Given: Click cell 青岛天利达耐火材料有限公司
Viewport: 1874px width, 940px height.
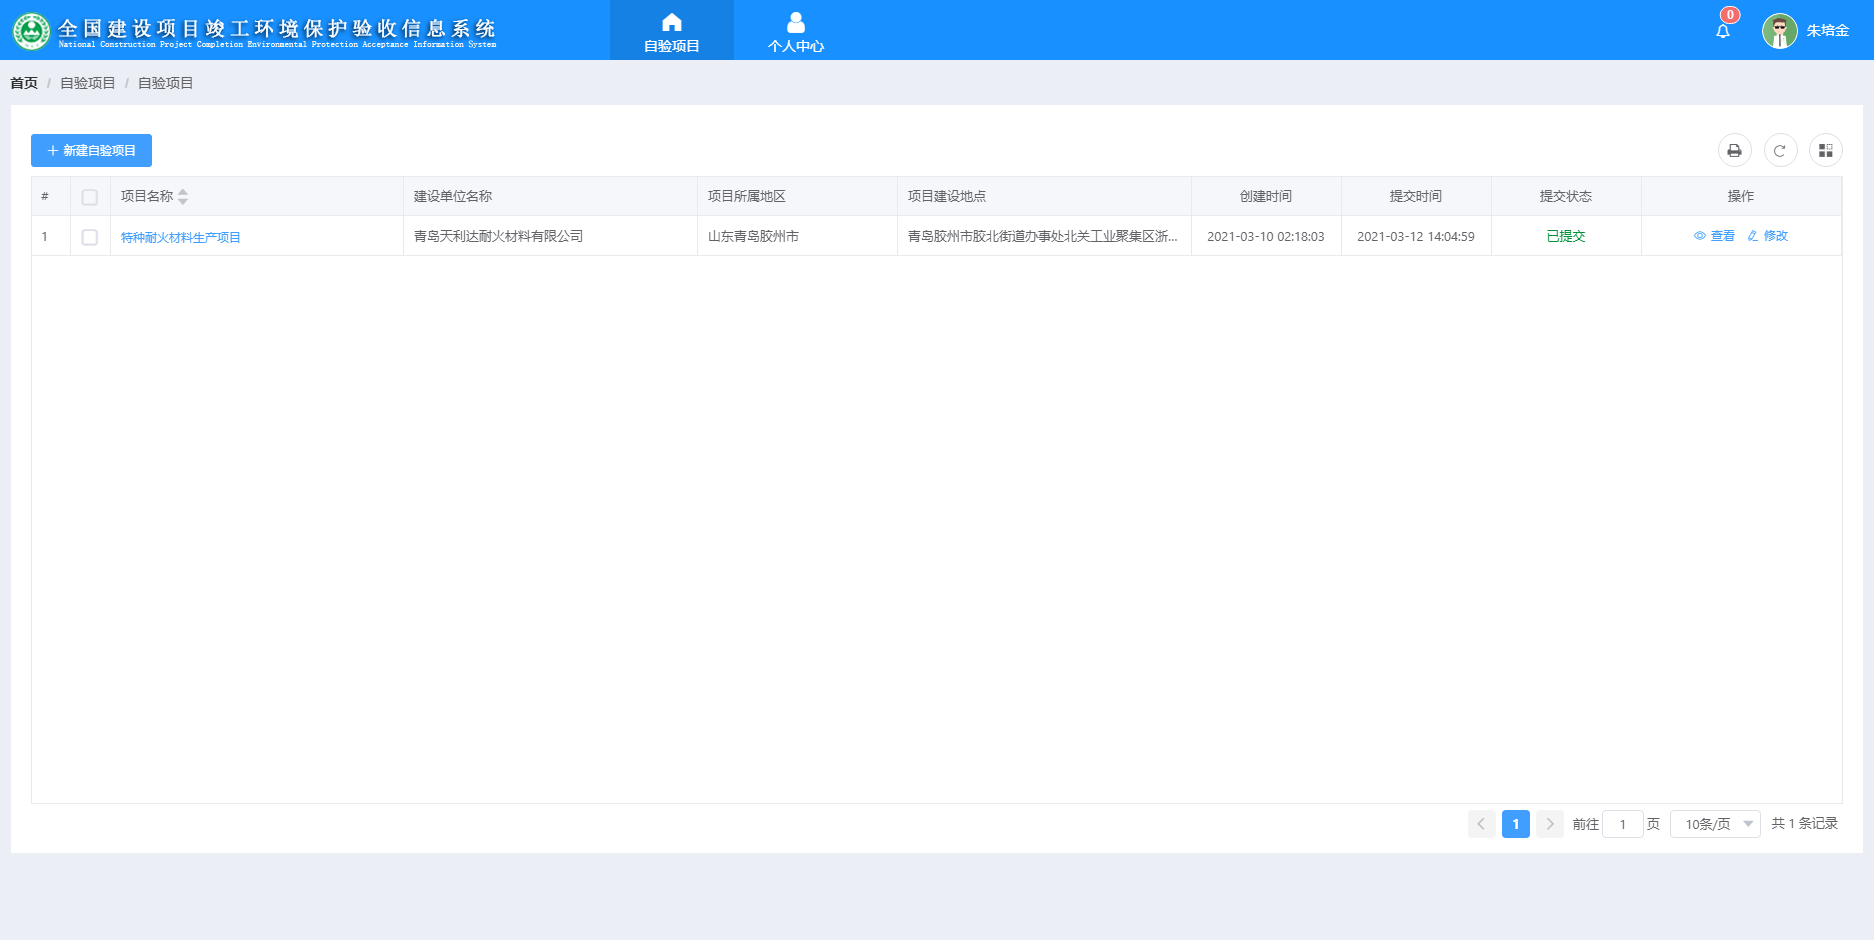Looking at the screenshot, I should (498, 236).
